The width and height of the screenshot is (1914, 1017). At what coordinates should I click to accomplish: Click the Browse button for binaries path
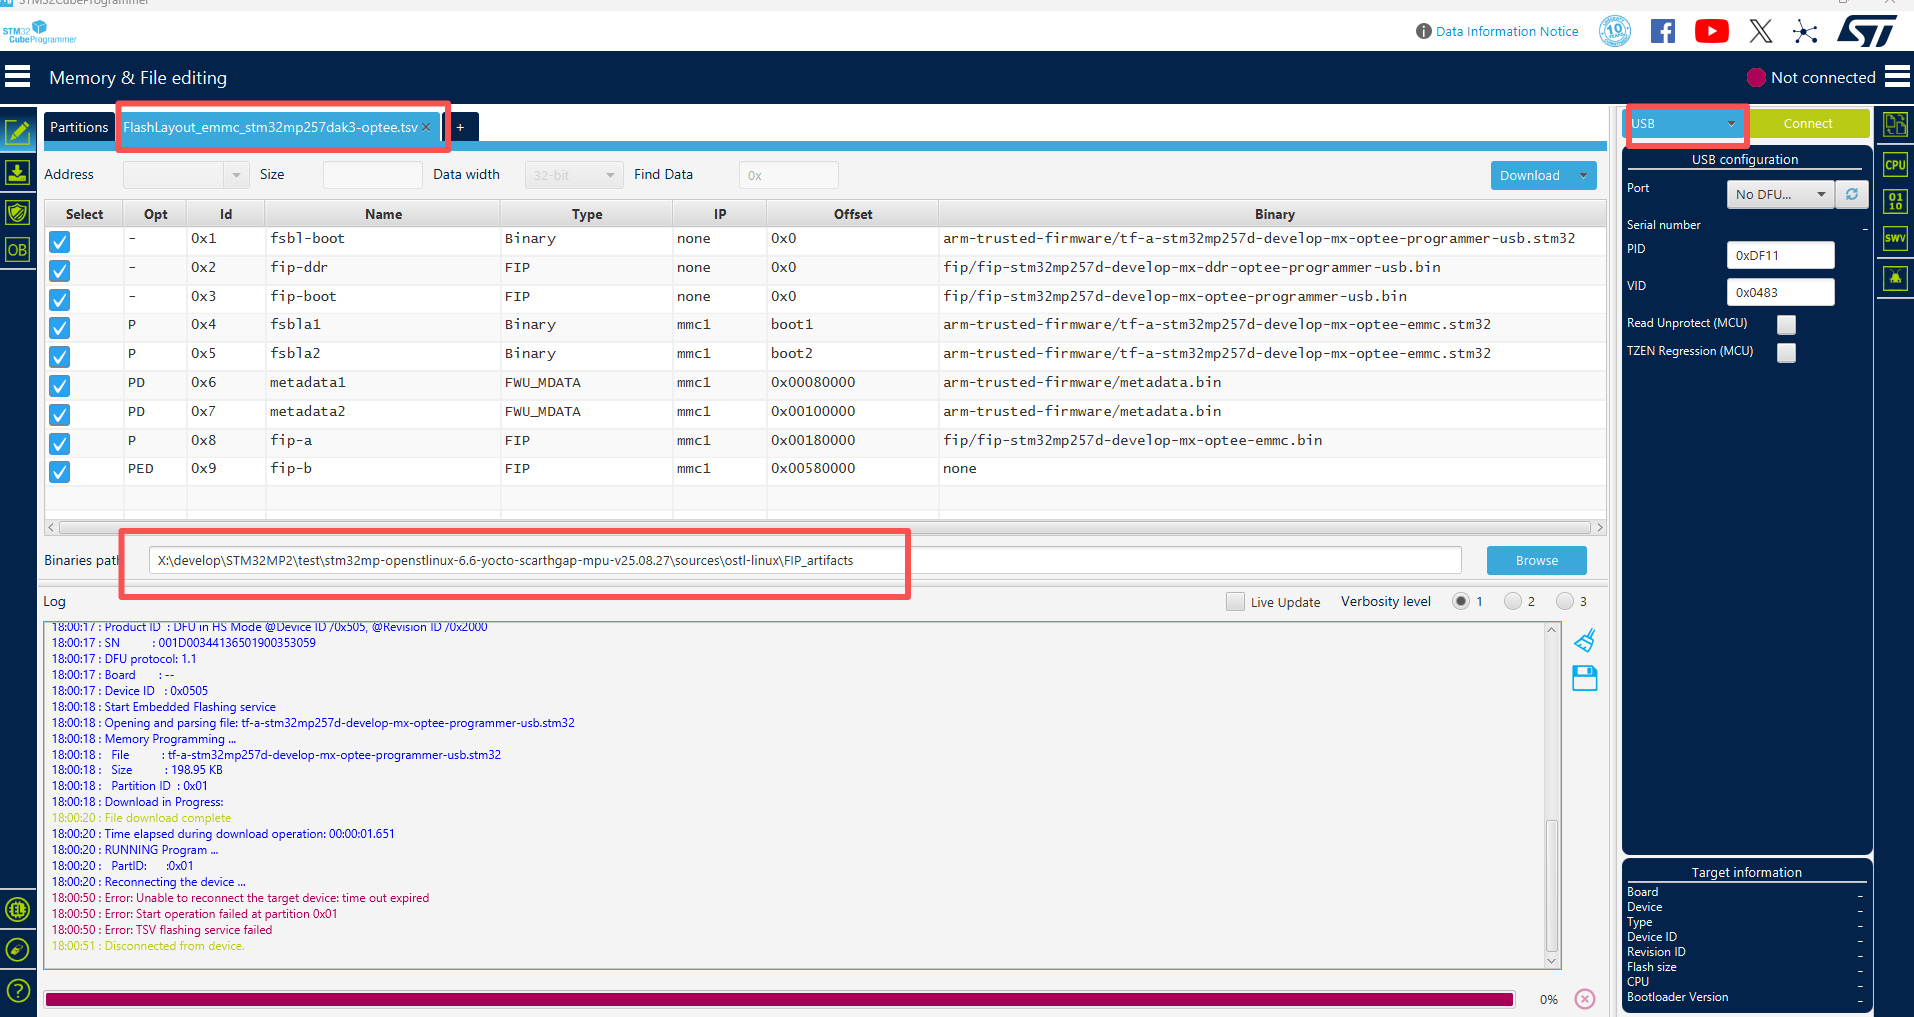(1537, 560)
